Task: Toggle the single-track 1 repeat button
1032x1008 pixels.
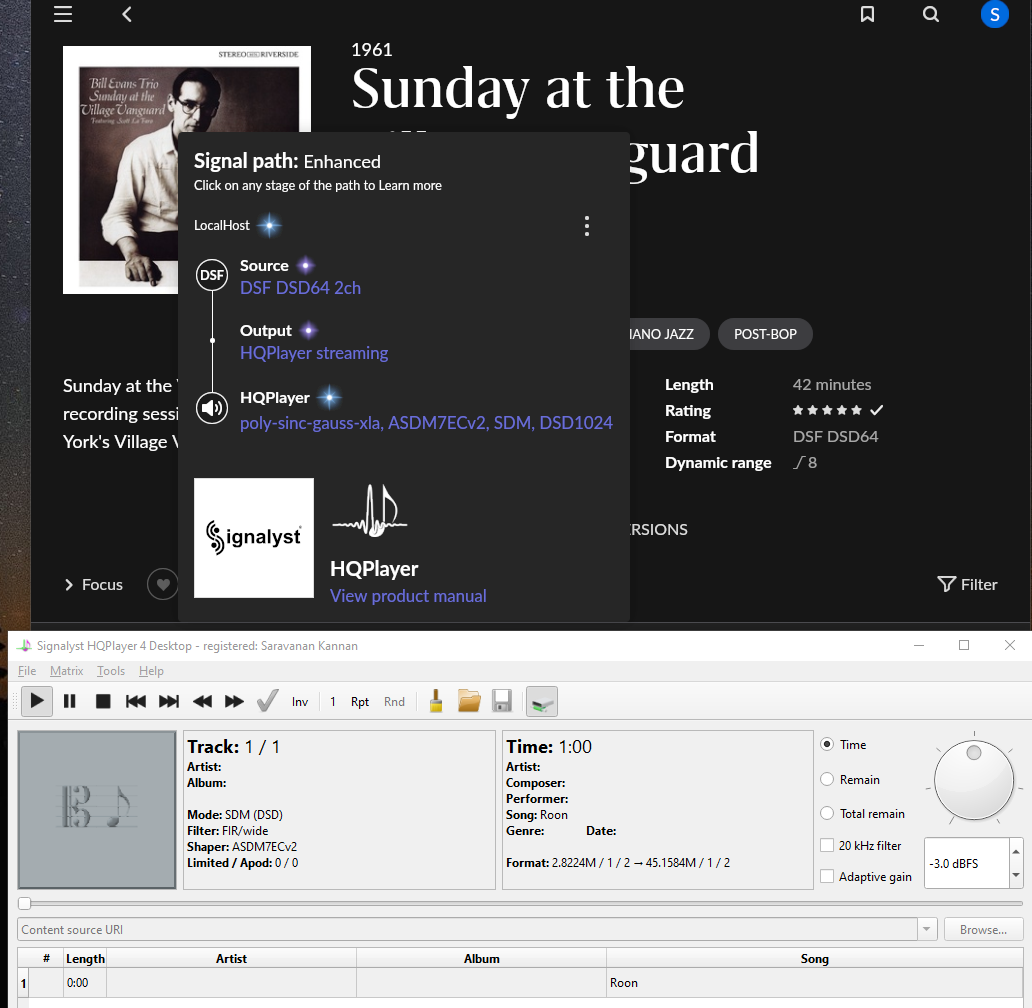Action: pos(333,702)
